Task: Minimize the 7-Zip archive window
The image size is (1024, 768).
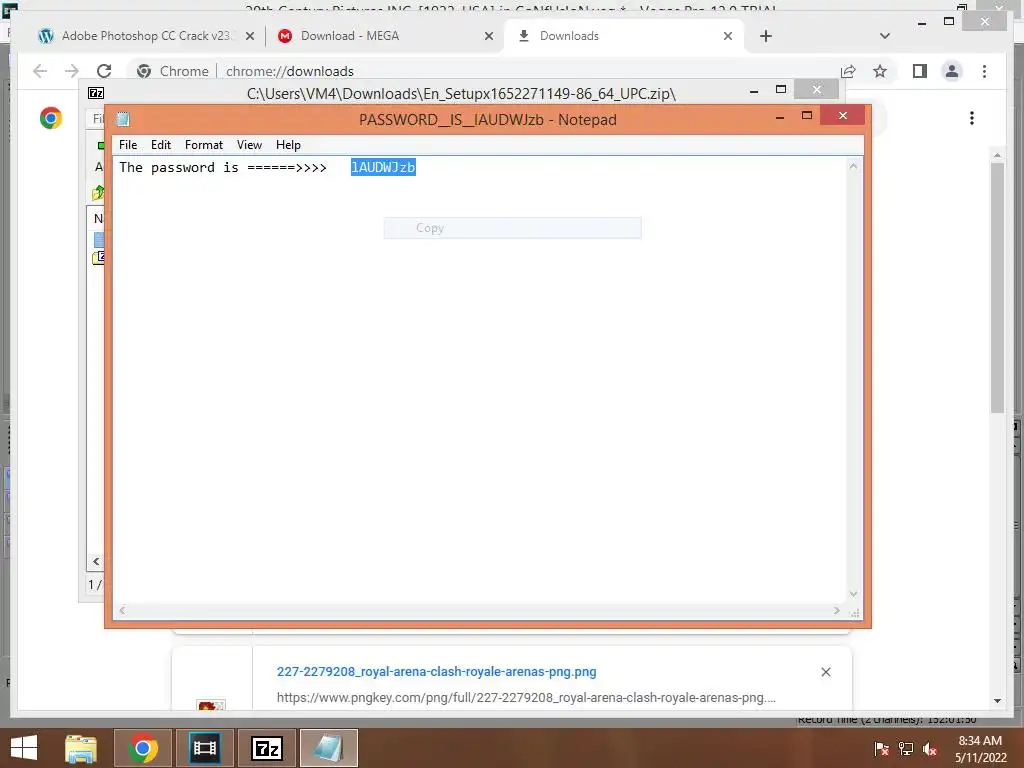Action: coord(754,91)
